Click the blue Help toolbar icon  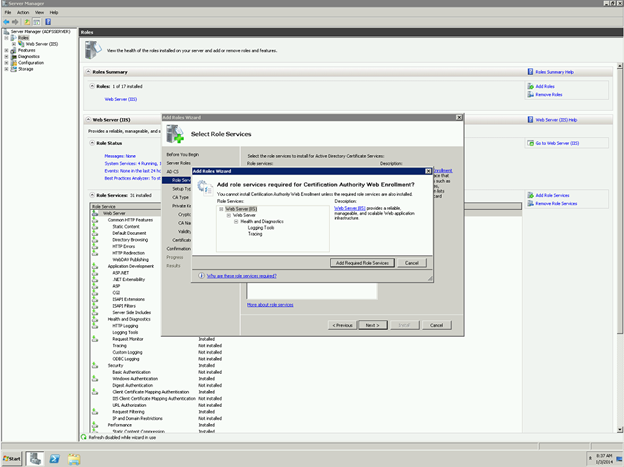click(x=48, y=22)
